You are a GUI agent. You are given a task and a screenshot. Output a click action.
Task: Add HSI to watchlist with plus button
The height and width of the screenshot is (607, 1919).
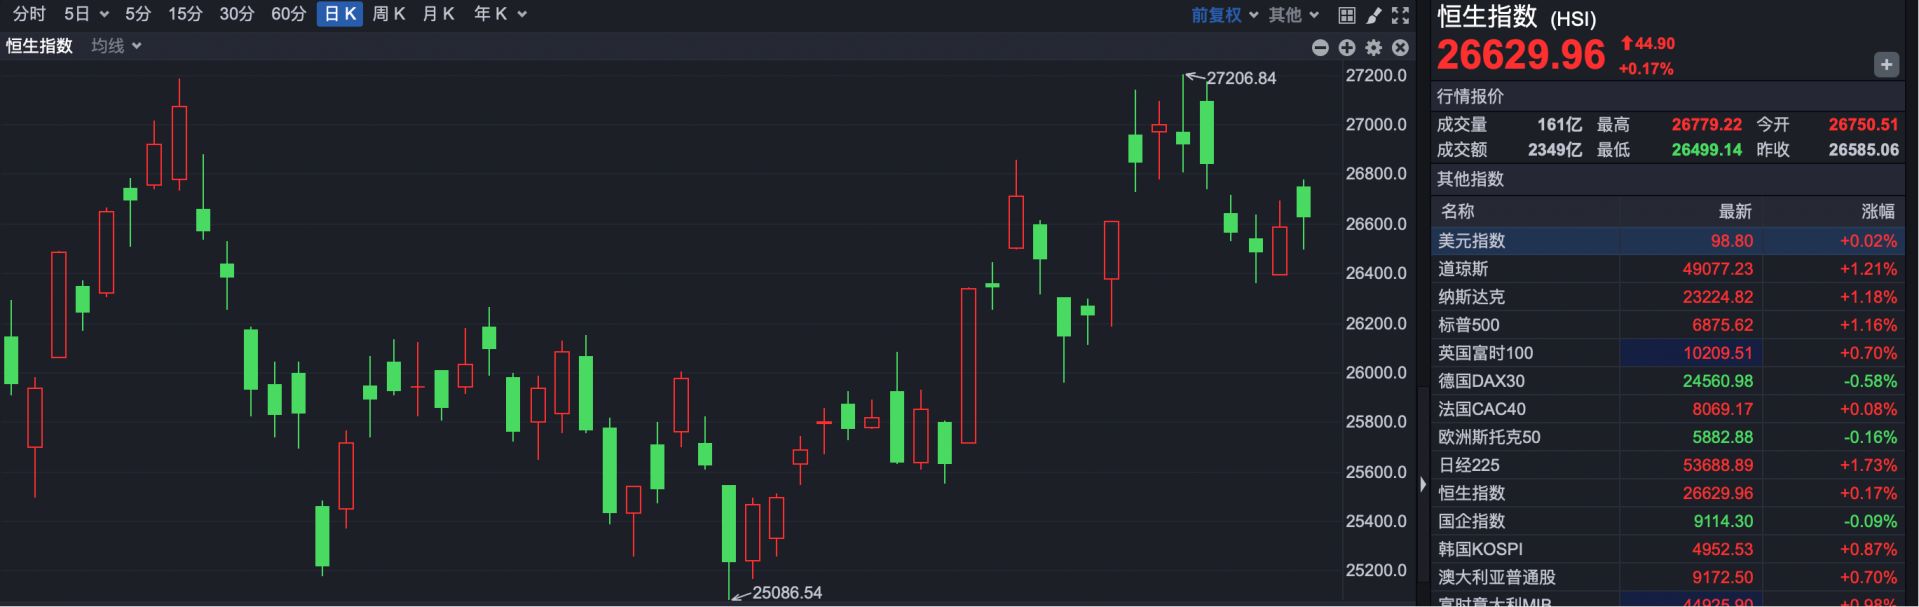(1885, 65)
